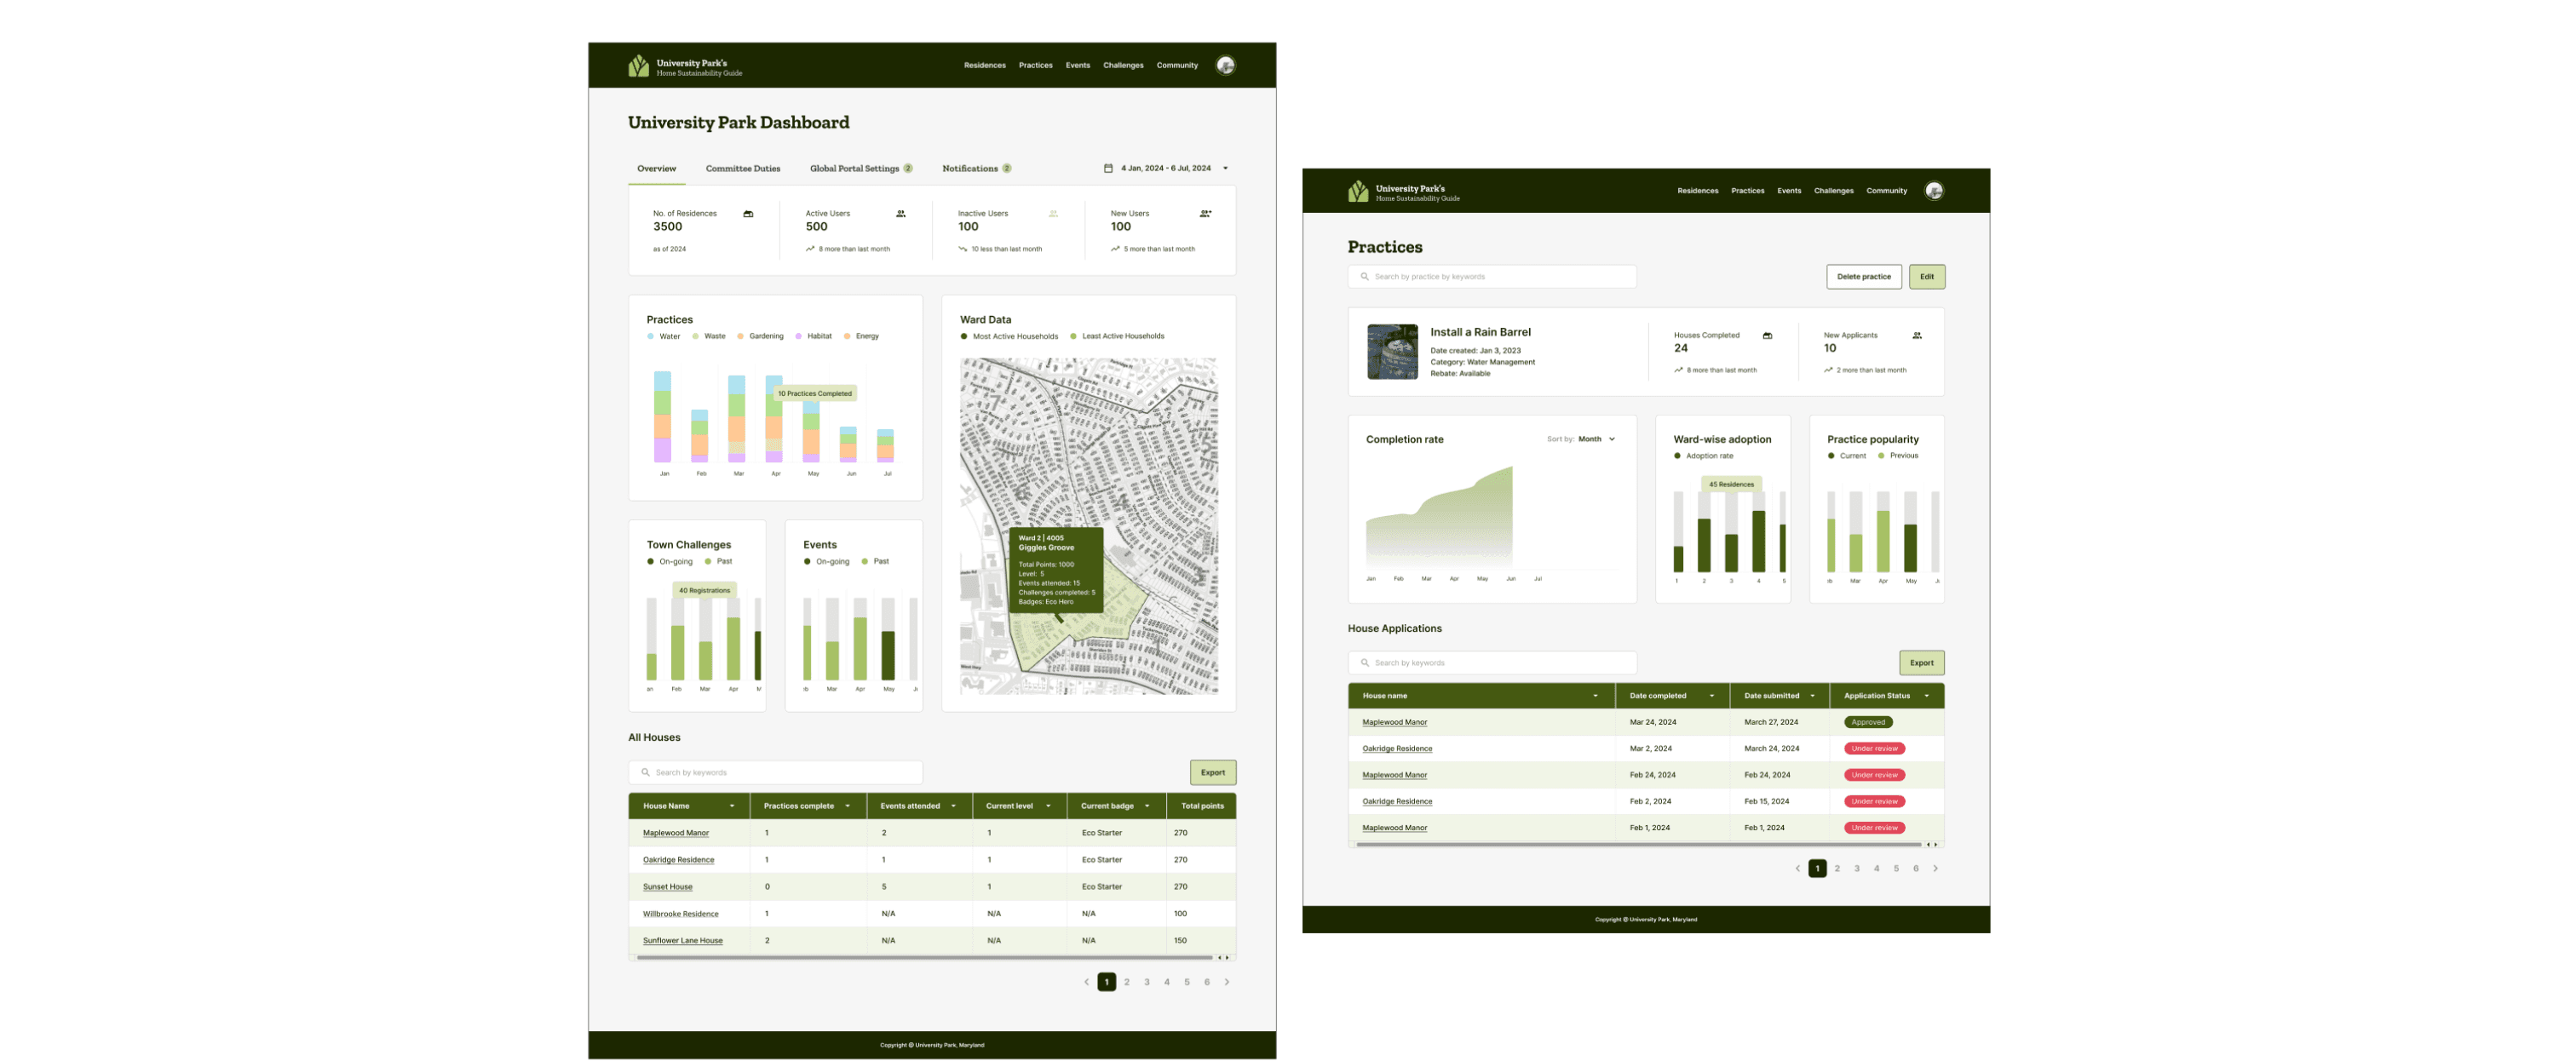Open the Sort by Month dropdown
The width and height of the screenshot is (2576, 1061).
coord(1596,439)
